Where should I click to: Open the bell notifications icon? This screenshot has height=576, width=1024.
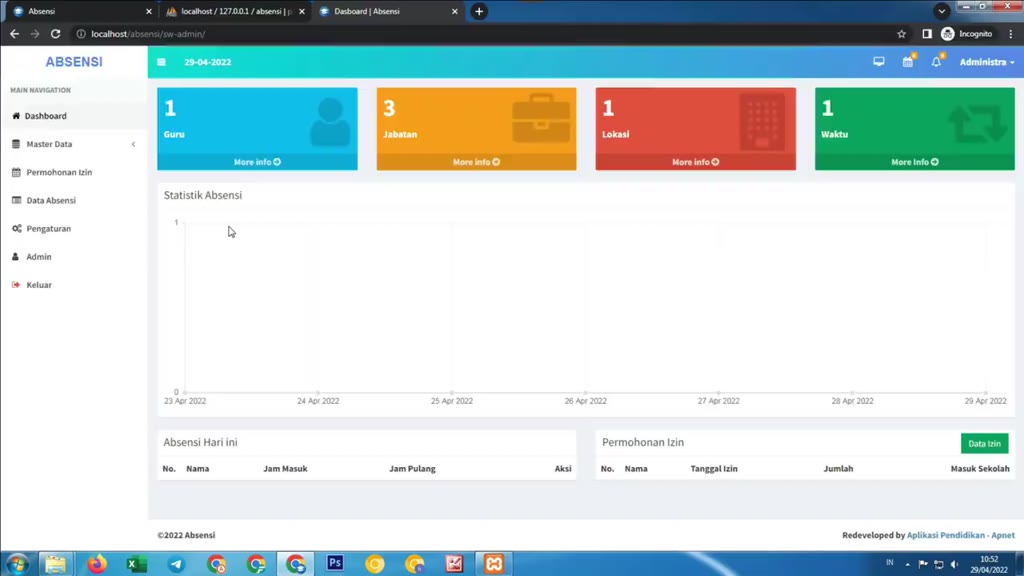[937, 61]
